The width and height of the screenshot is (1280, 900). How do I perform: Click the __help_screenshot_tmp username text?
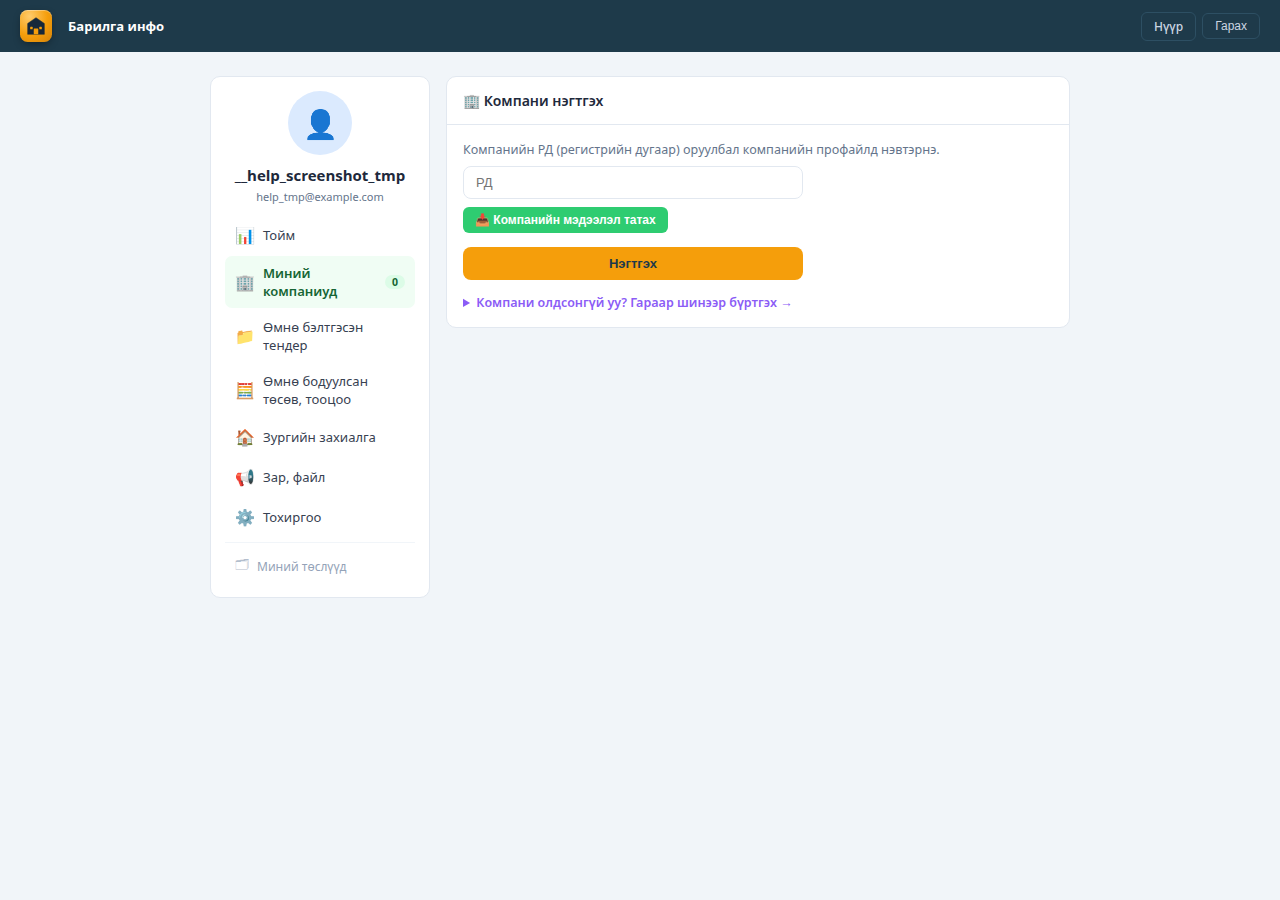pyautogui.click(x=320, y=176)
